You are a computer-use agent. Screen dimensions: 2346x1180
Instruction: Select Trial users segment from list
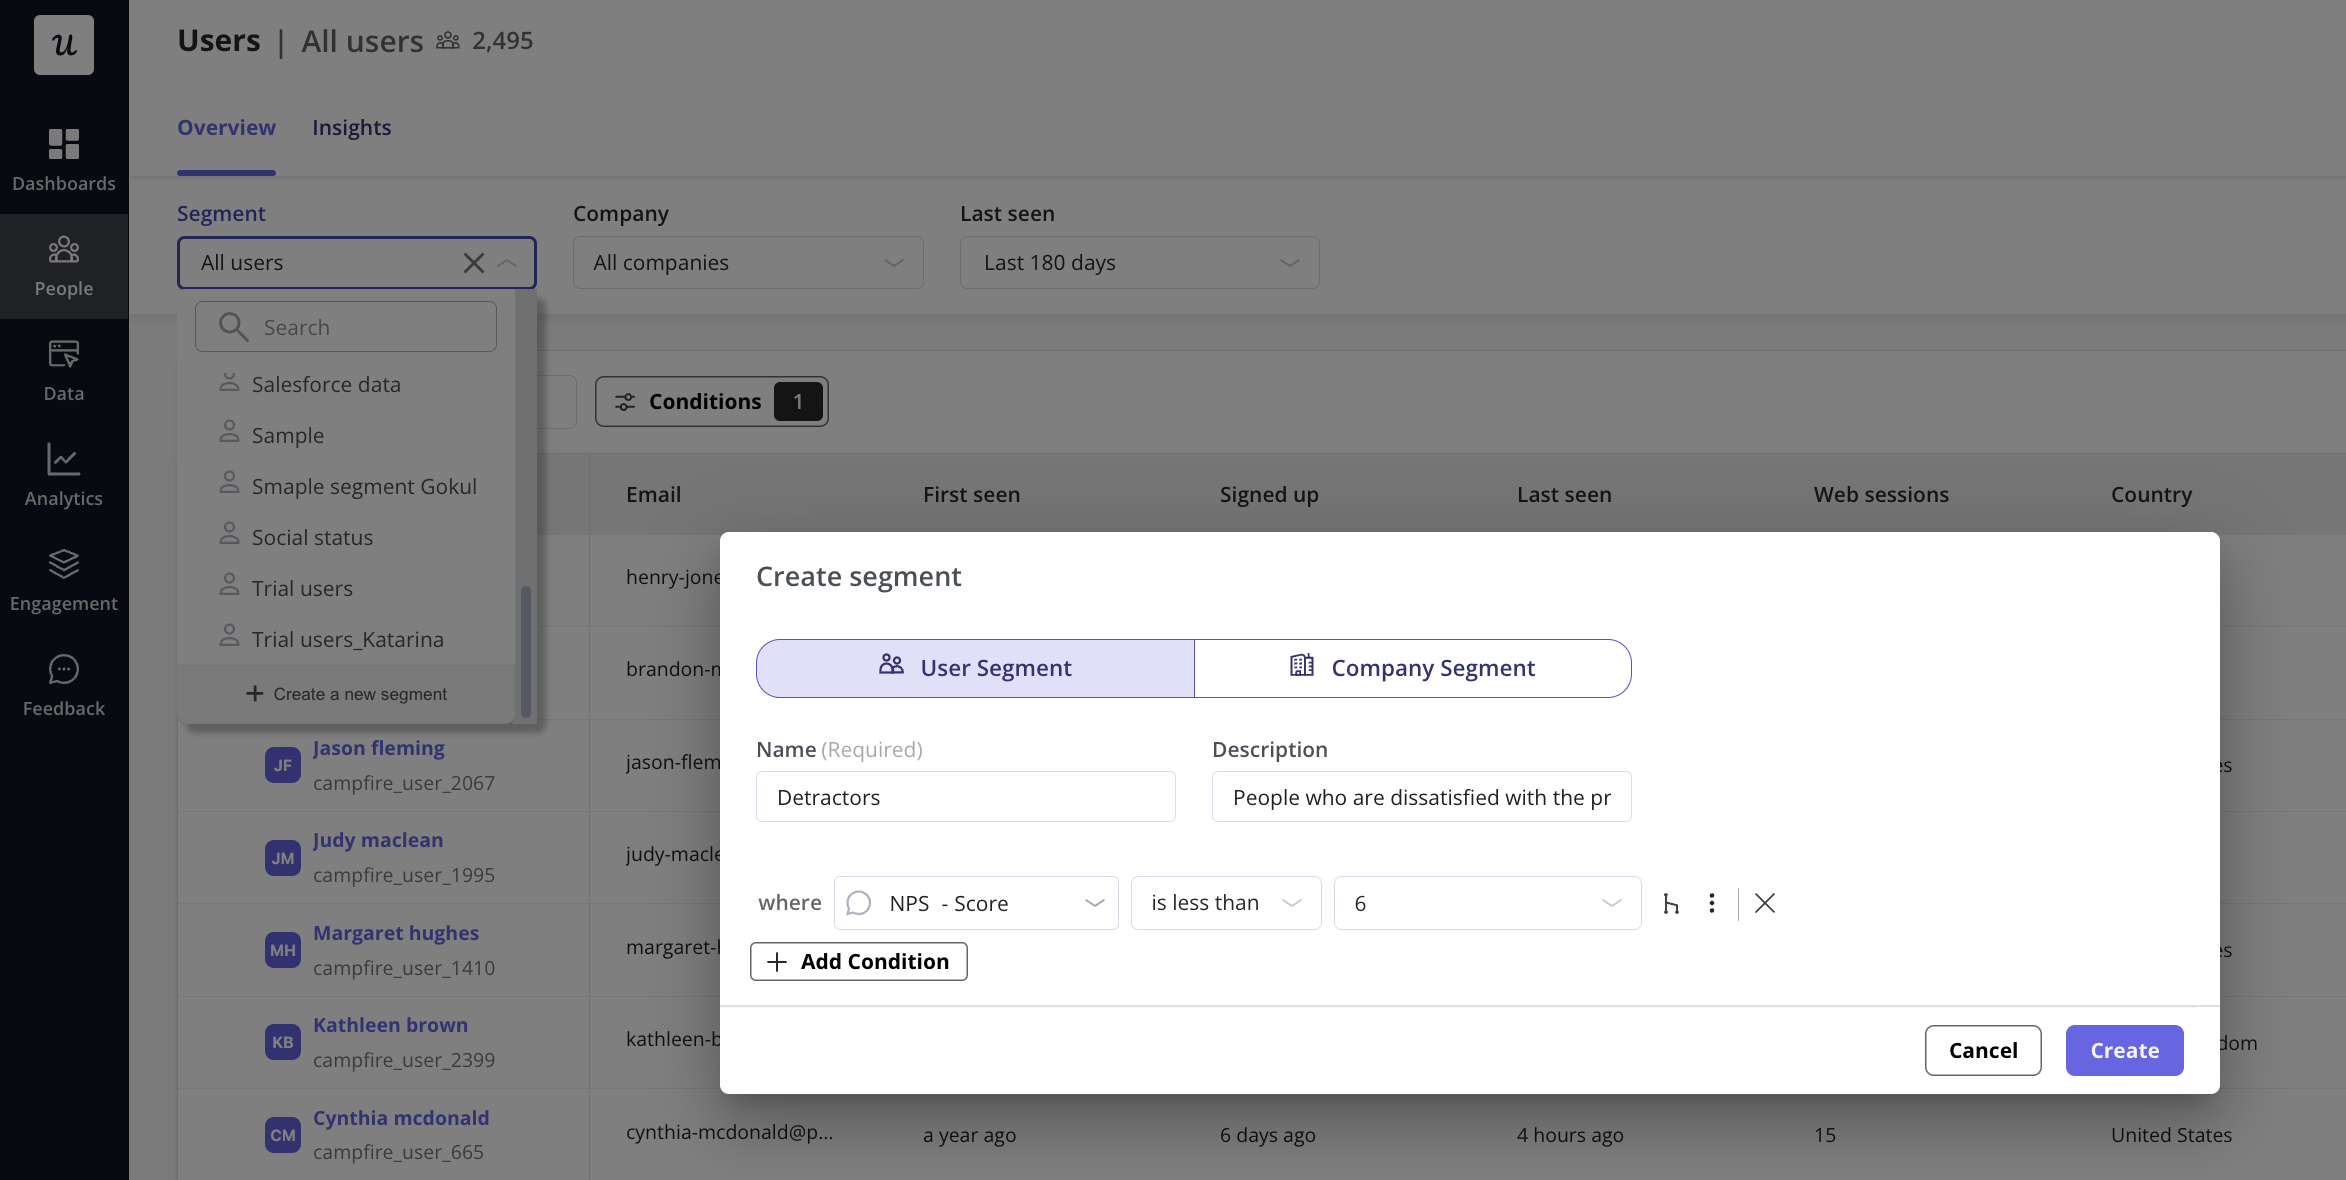click(x=302, y=588)
